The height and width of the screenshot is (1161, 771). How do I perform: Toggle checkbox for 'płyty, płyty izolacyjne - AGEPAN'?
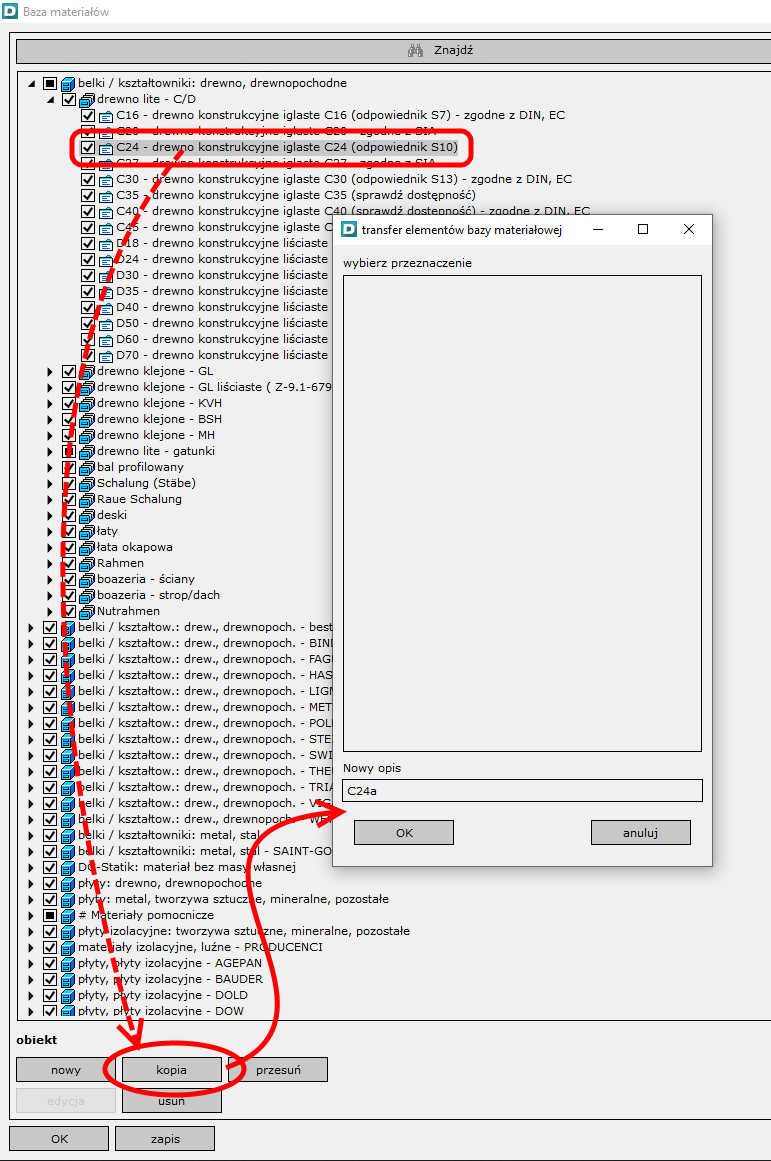(50, 964)
